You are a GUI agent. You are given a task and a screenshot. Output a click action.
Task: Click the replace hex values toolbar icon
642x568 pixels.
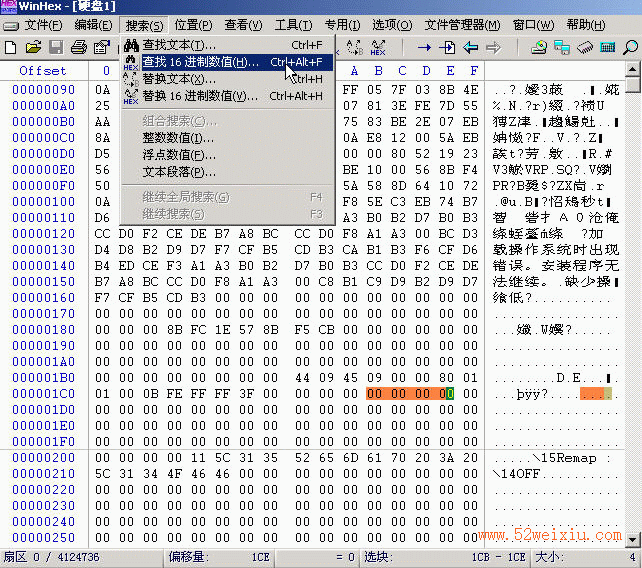378,48
